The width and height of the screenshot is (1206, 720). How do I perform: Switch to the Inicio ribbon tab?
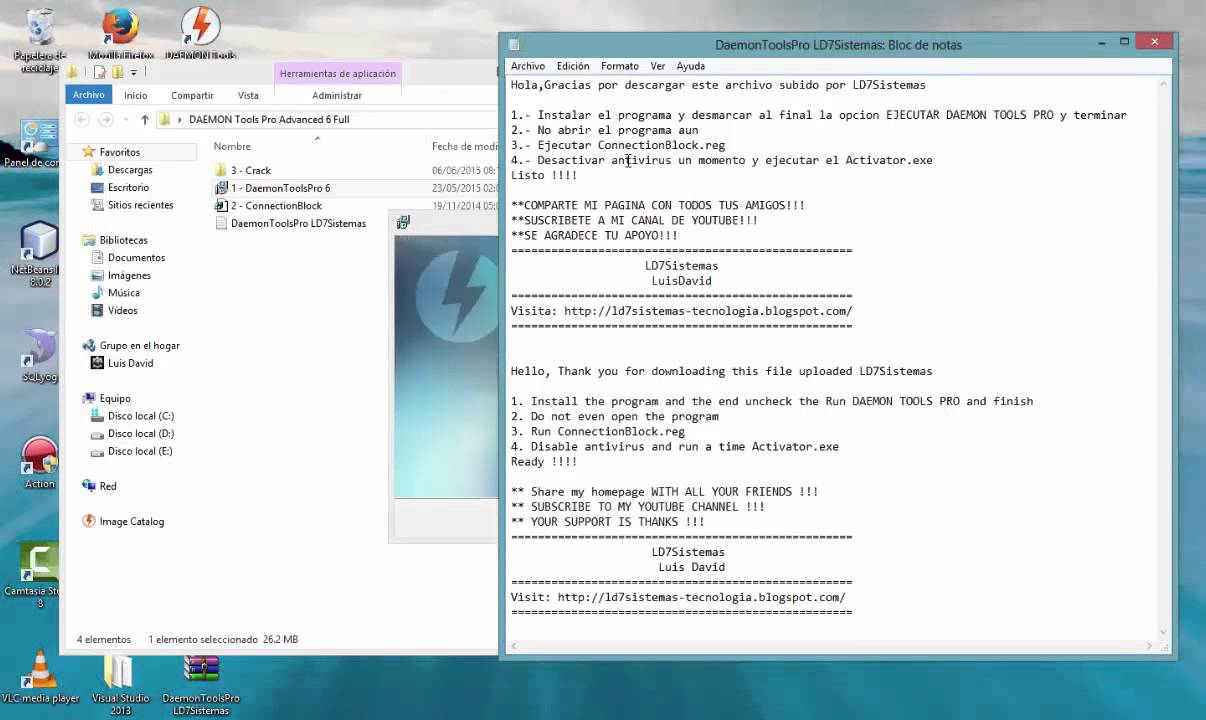click(136, 95)
